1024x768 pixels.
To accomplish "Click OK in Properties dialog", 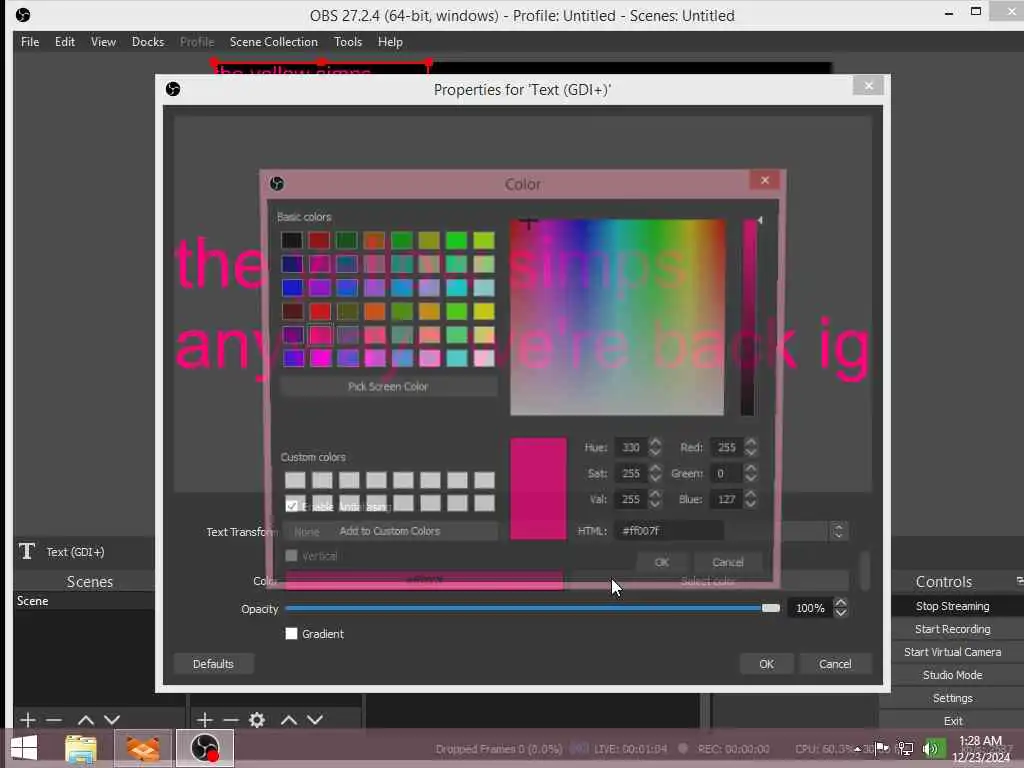I will pyautogui.click(x=767, y=664).
